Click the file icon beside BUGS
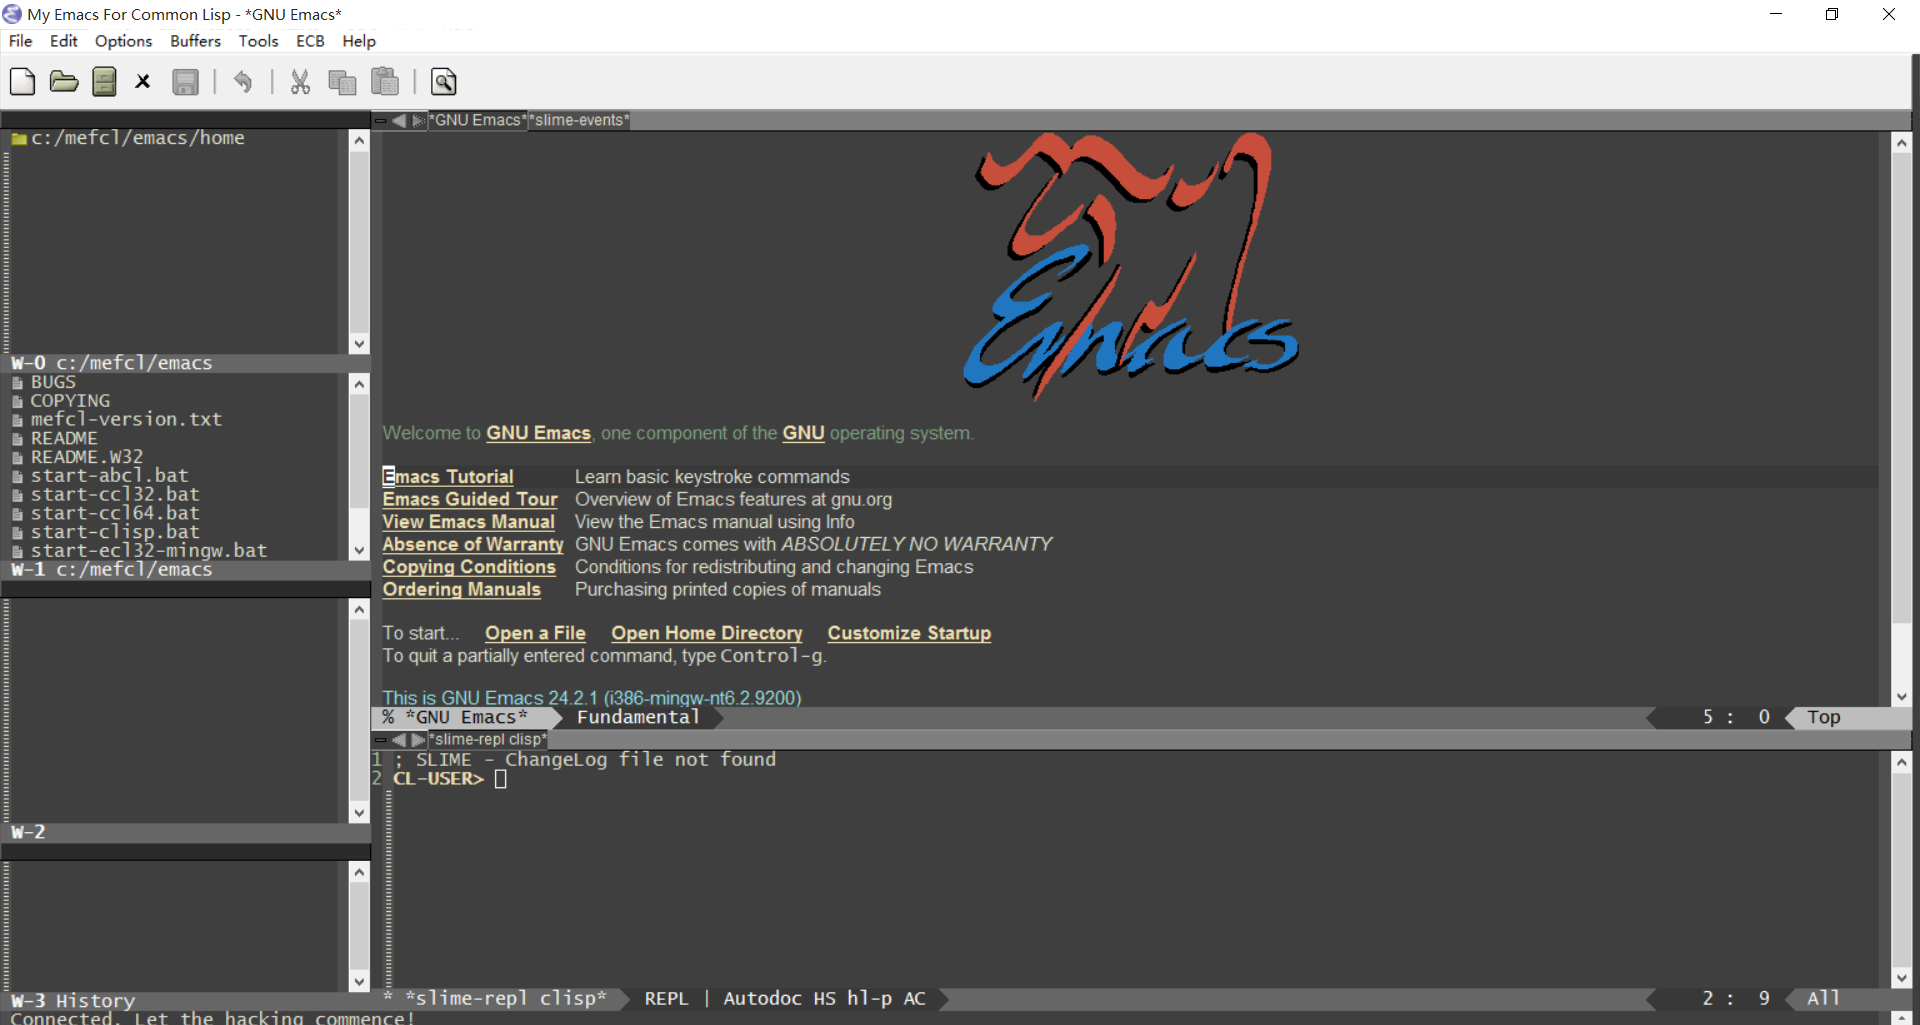Image resolution: width=1920 pixels, height=1025 pixels. 18,383
